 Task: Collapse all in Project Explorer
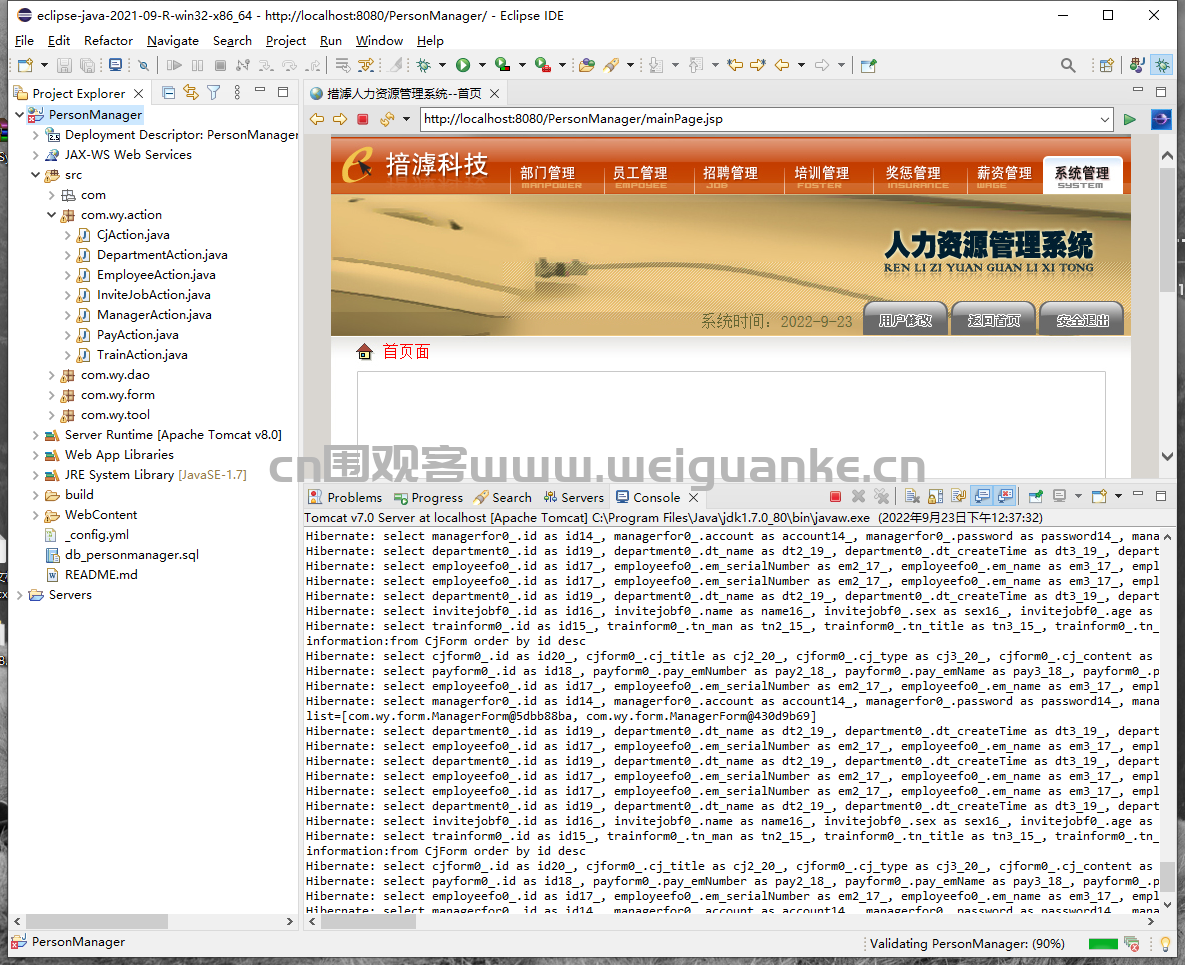169,93
